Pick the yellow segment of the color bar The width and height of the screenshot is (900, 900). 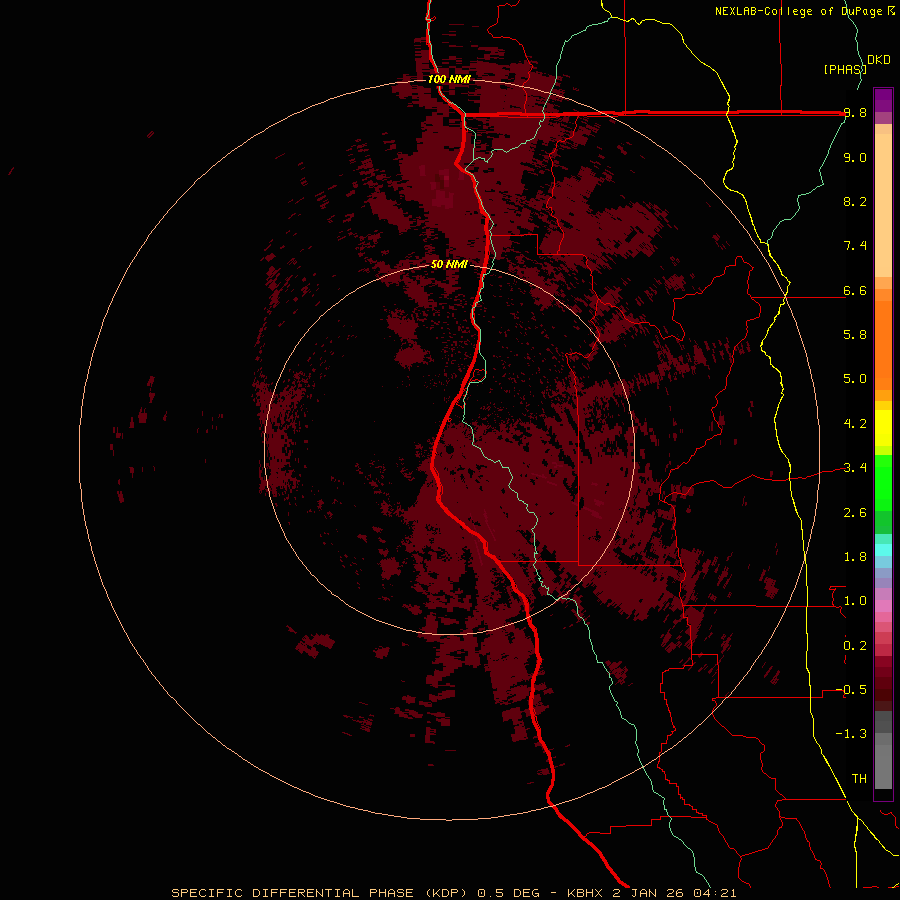tap(883, 428)
